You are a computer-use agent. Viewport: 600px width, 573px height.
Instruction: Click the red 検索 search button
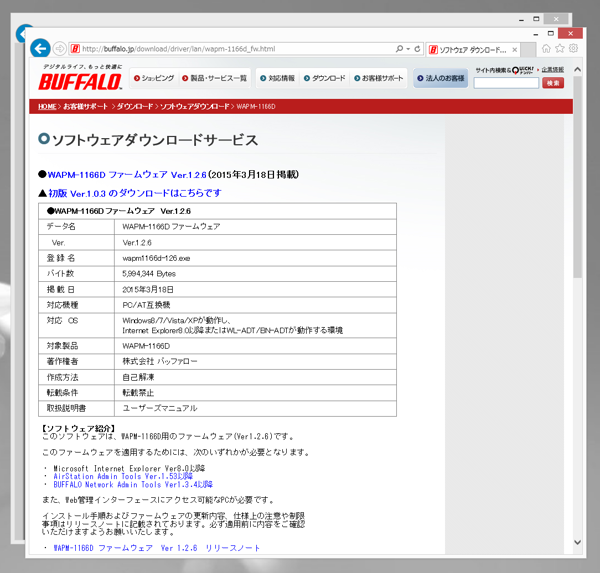(553, 83)
